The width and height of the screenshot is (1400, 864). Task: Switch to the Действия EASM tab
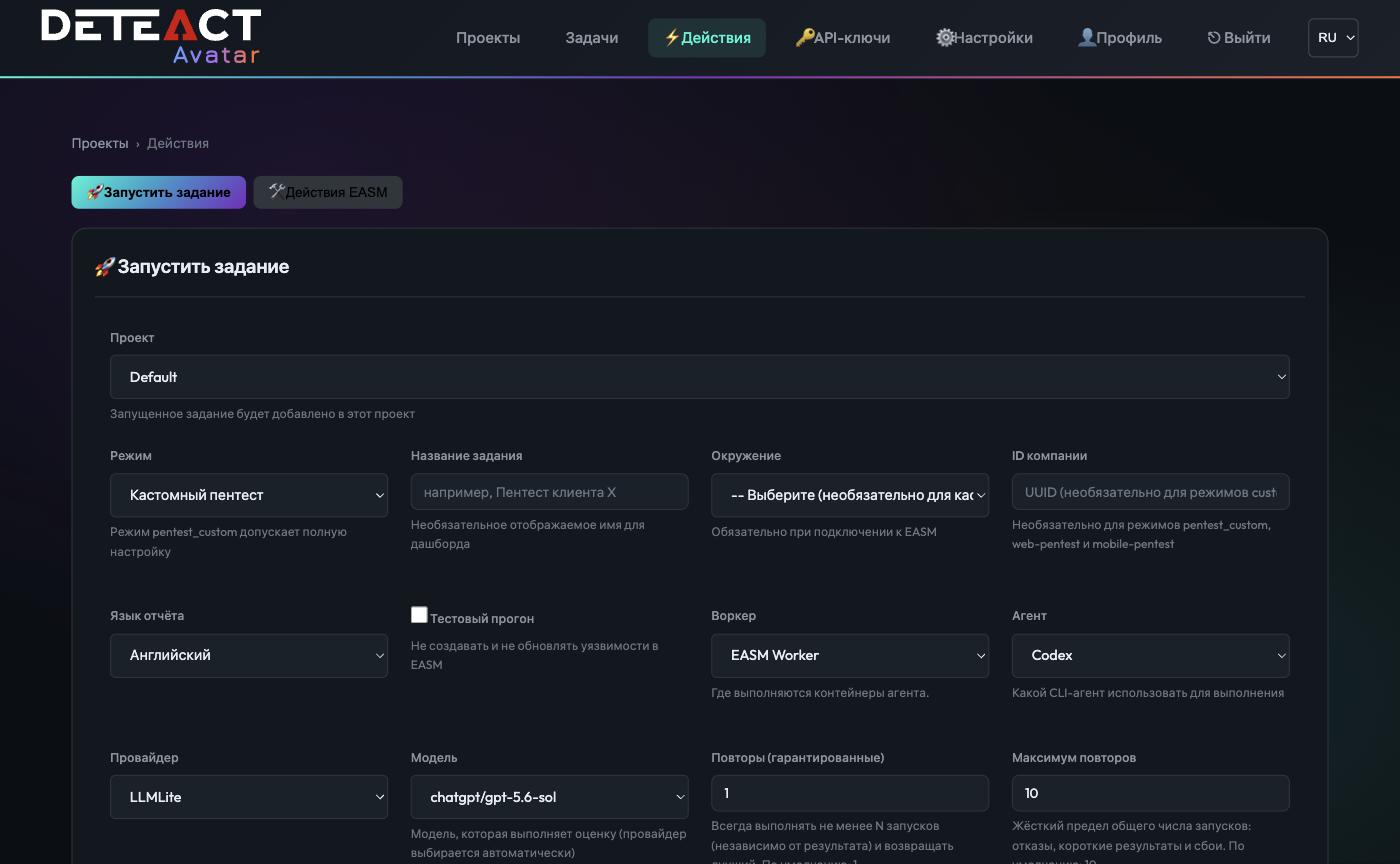pyautogui.click(x=328, y=192)
